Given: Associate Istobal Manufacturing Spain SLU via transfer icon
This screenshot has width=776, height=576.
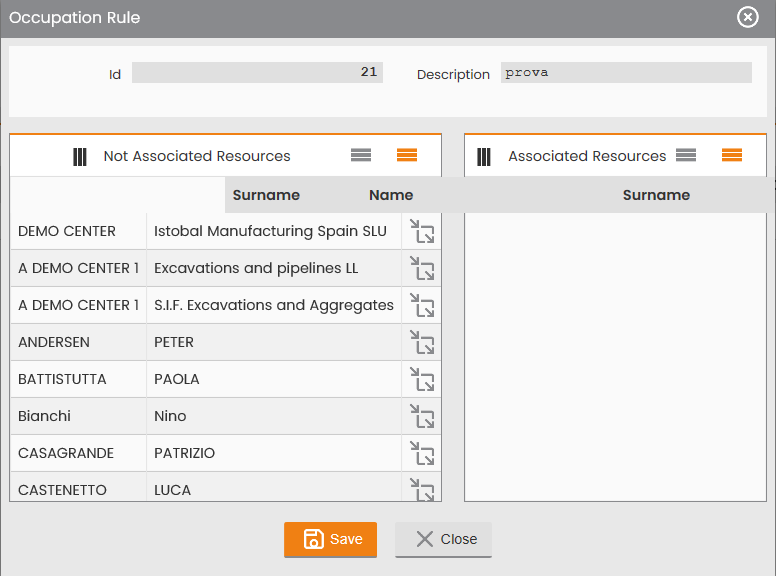Looking at the screenshot, I should click(x=422, y=231).
